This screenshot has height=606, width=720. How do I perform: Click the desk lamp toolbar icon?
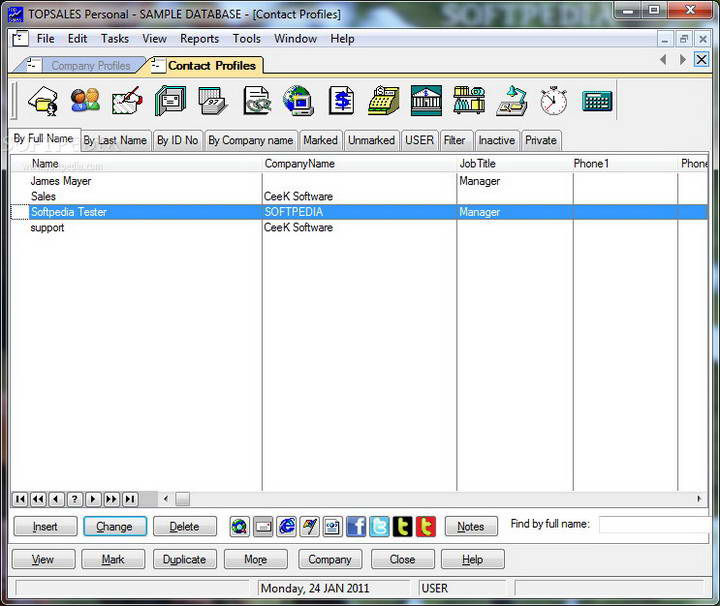[512, 101]
